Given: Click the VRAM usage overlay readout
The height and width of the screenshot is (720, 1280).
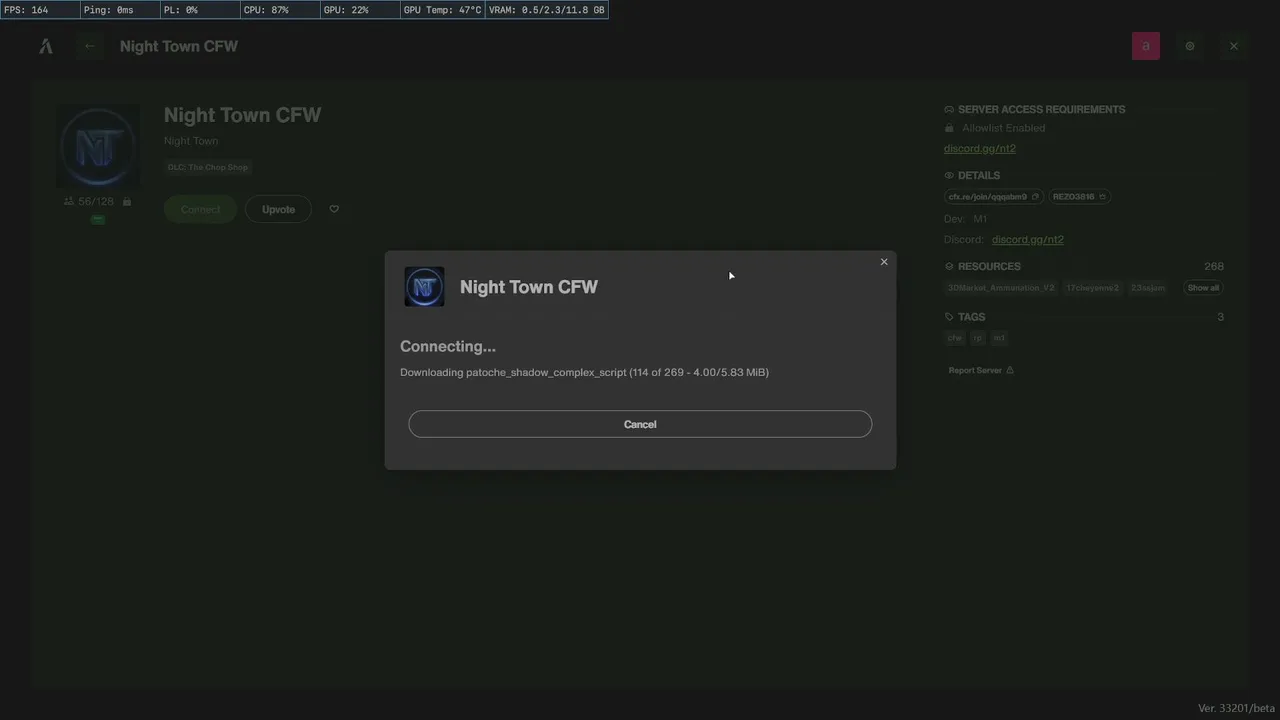Looking at the screenshot, I should point(546,10).
